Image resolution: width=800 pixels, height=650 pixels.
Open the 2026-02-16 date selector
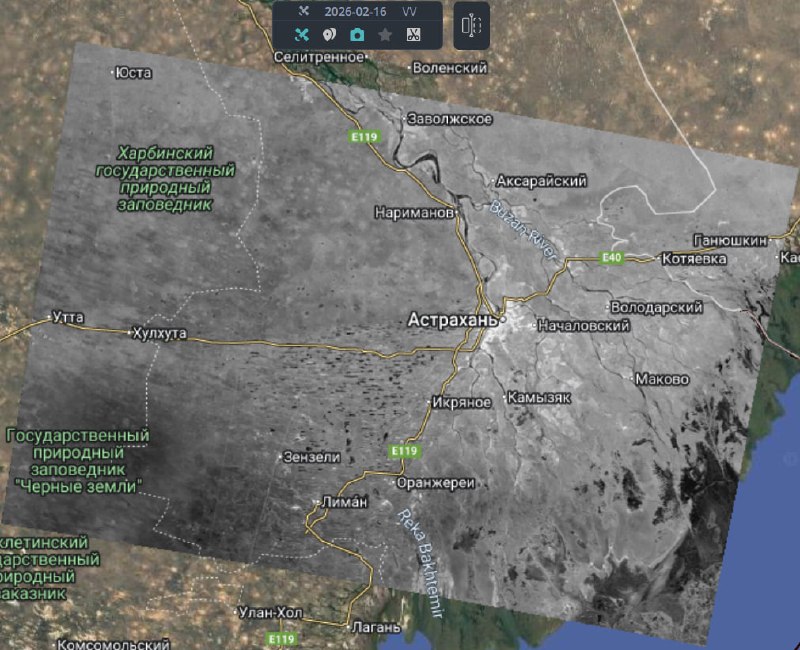click(x=353, y=11)
